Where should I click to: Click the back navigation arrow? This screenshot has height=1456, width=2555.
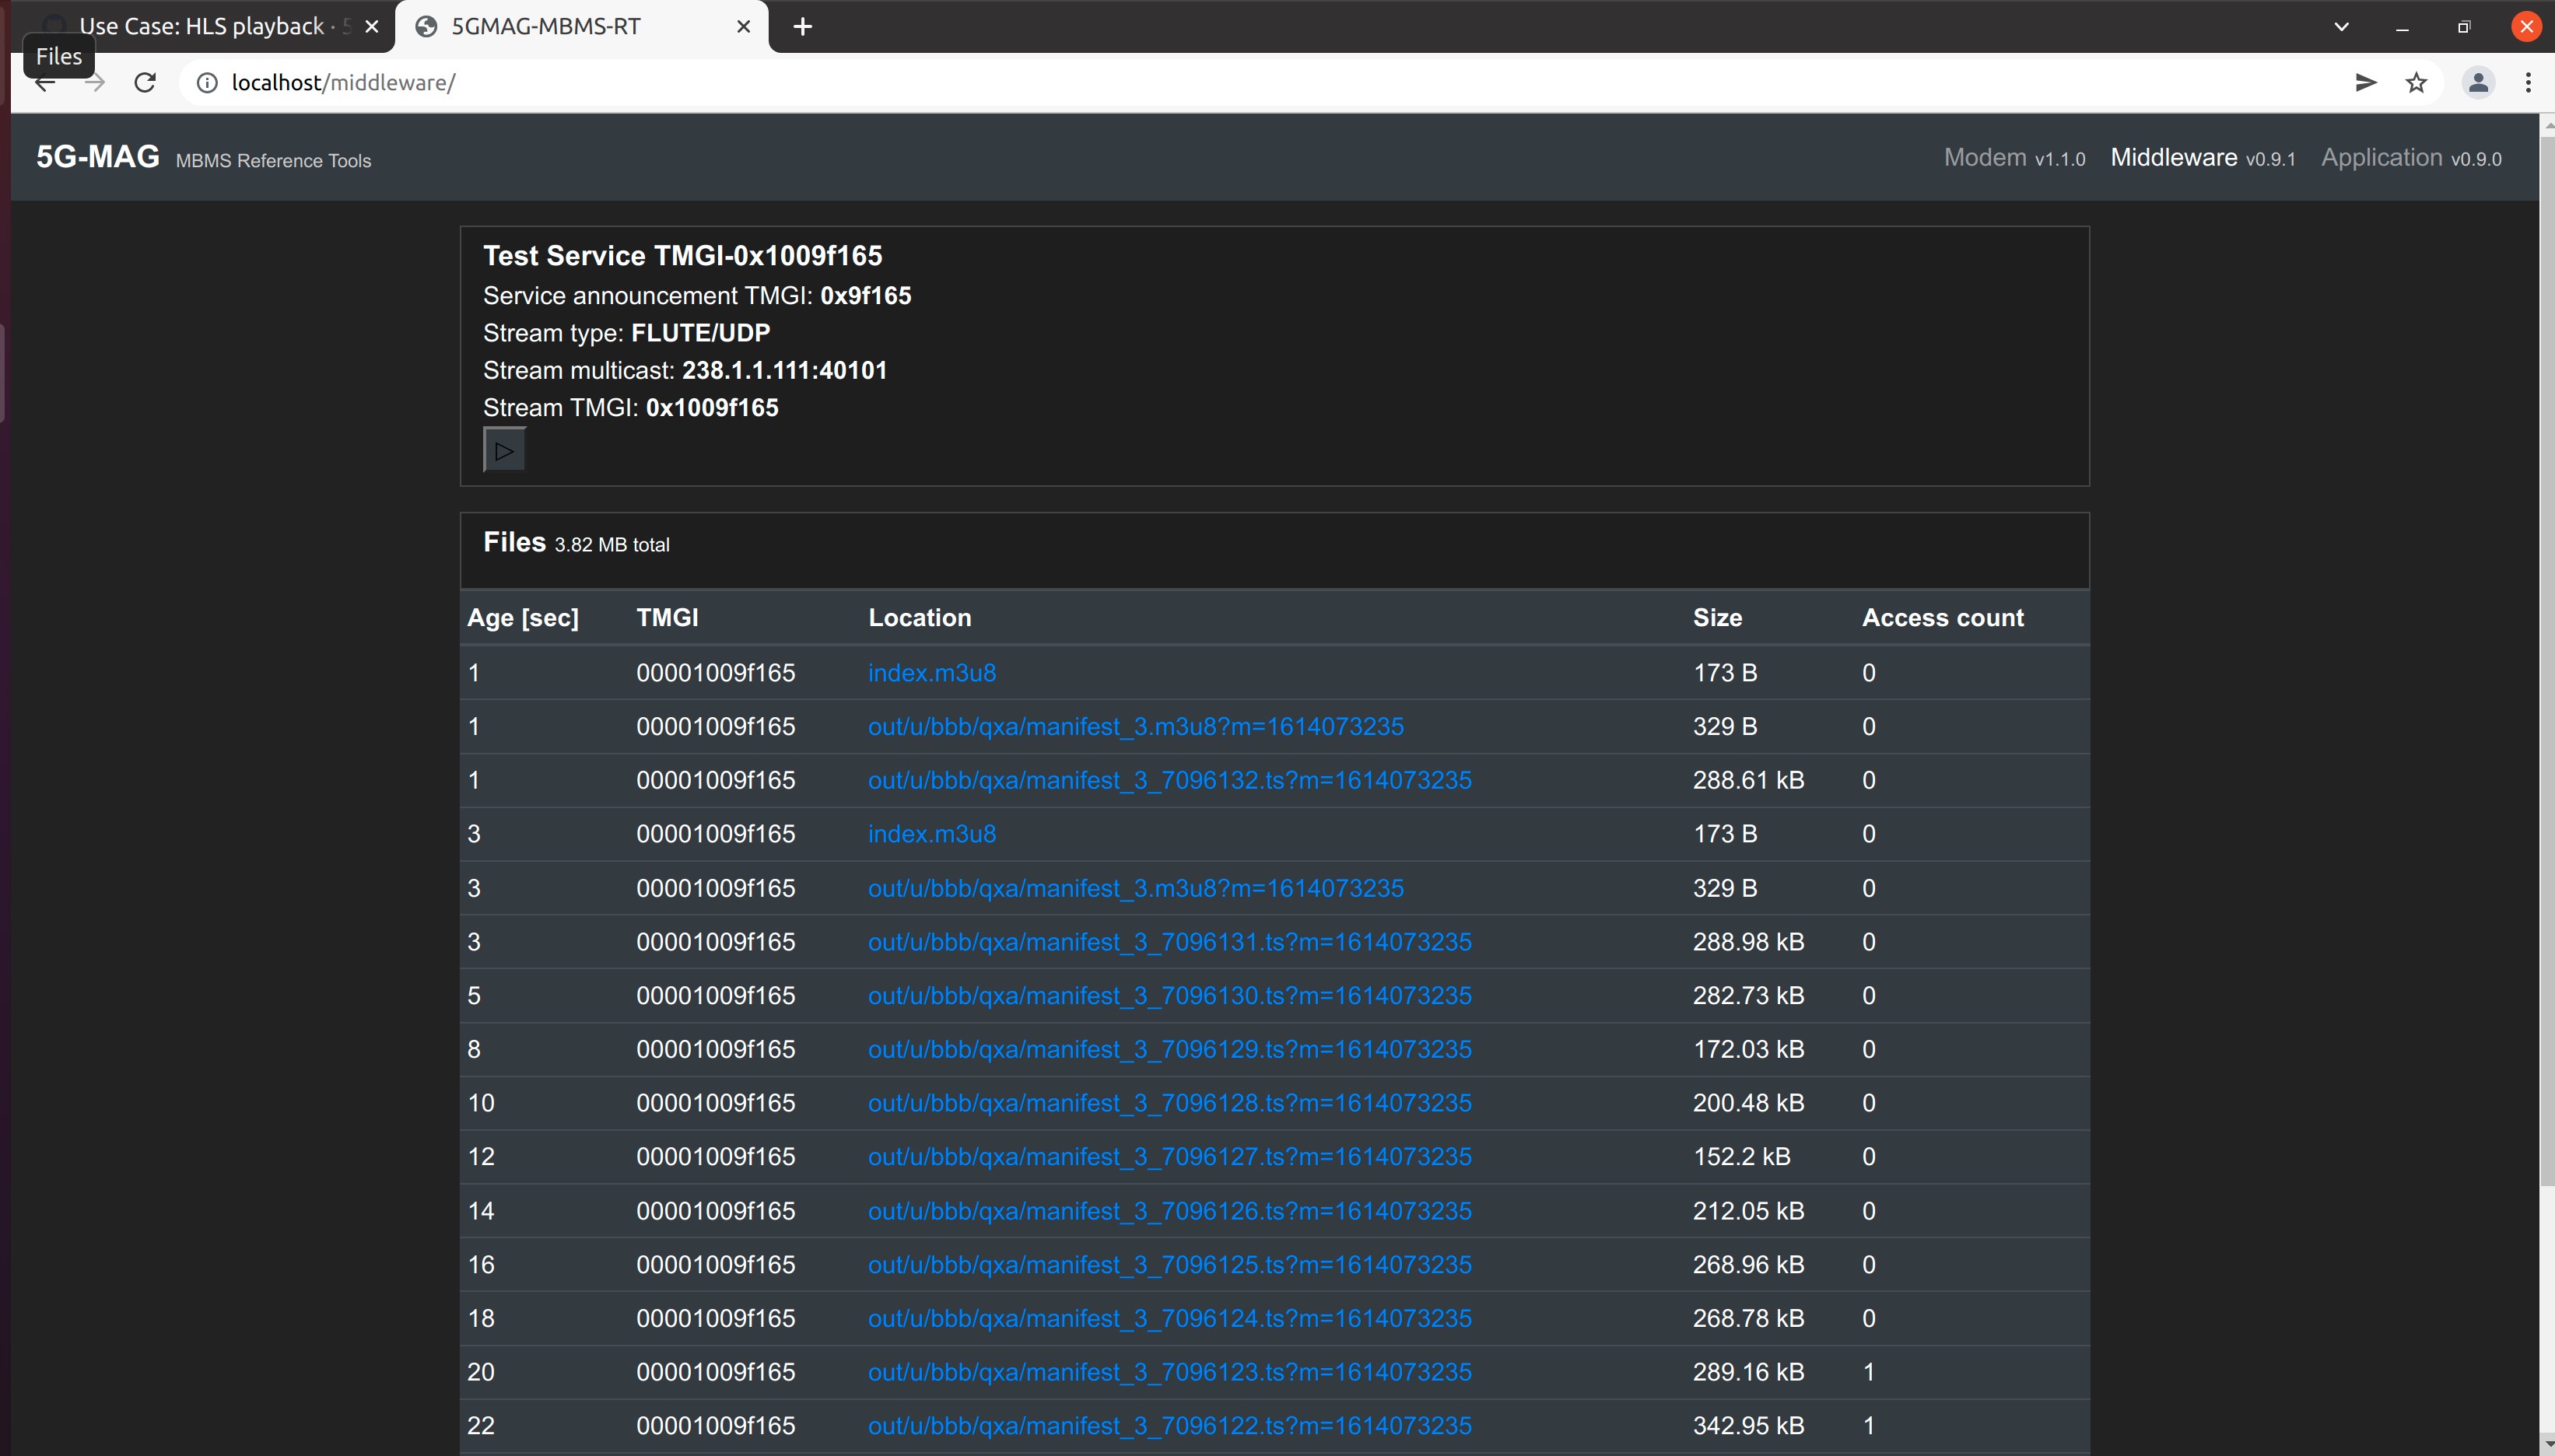coord(45,84)
